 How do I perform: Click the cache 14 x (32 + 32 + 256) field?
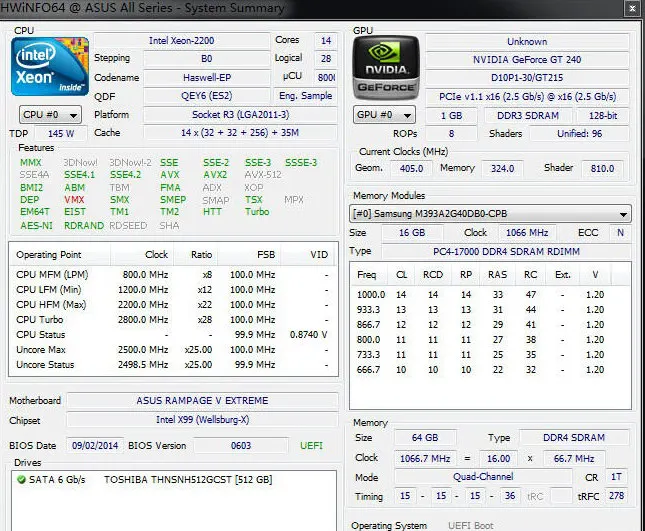click(240, 132)
